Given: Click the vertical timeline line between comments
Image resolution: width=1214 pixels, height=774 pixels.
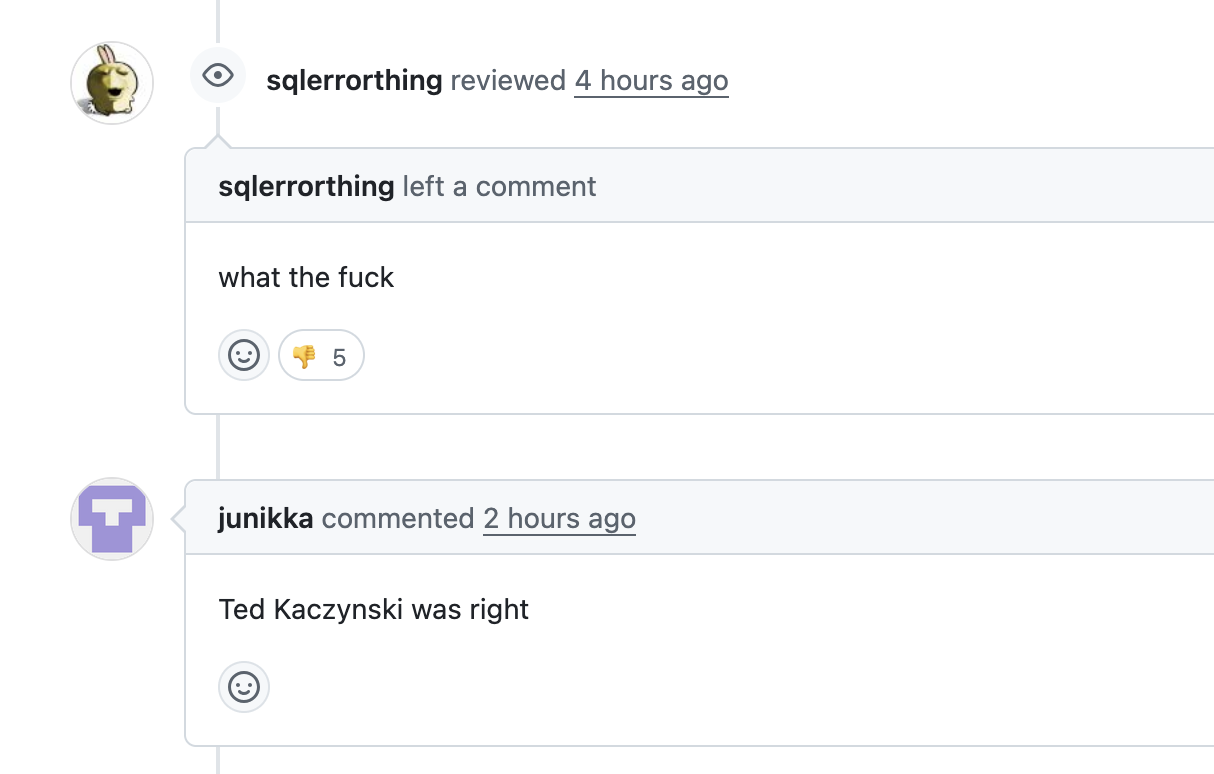Looking at the screenshot, I should click(217, 446).
